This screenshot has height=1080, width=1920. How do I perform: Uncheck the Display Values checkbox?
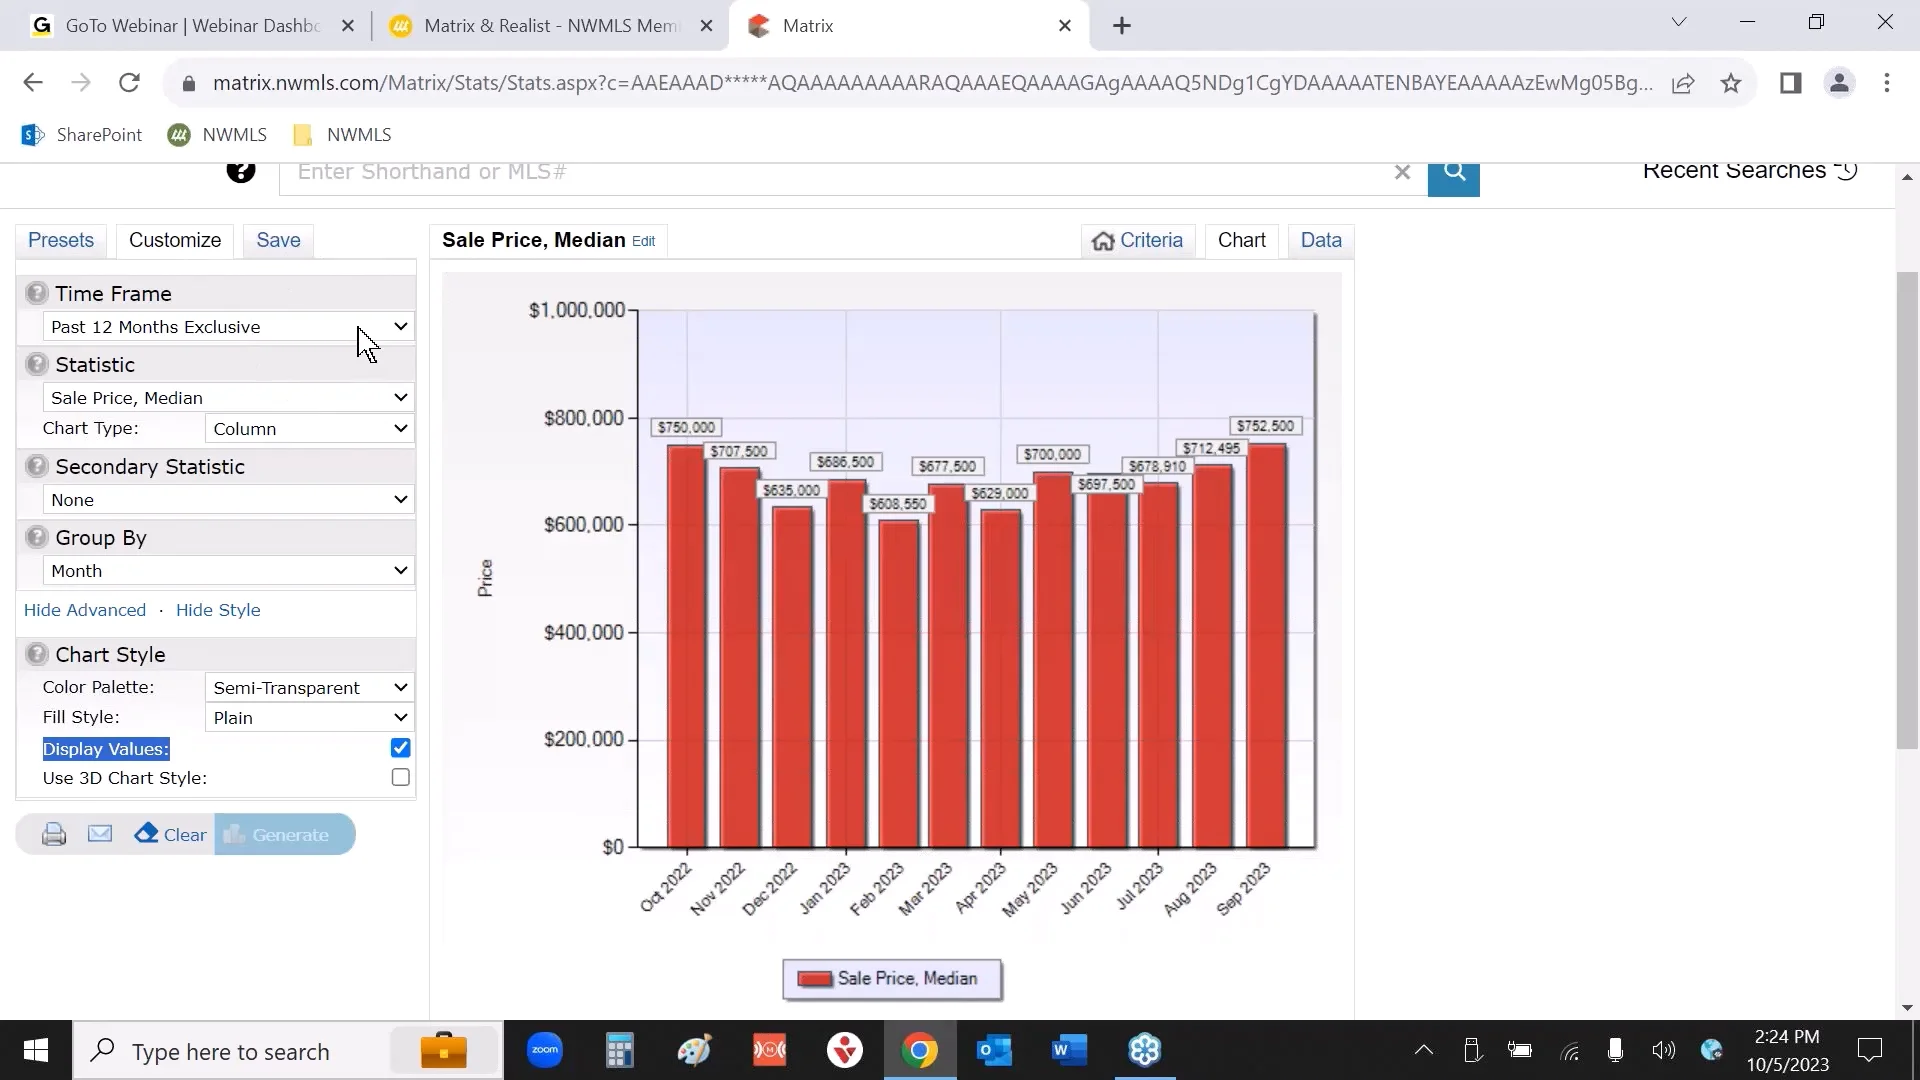(400, 748)
